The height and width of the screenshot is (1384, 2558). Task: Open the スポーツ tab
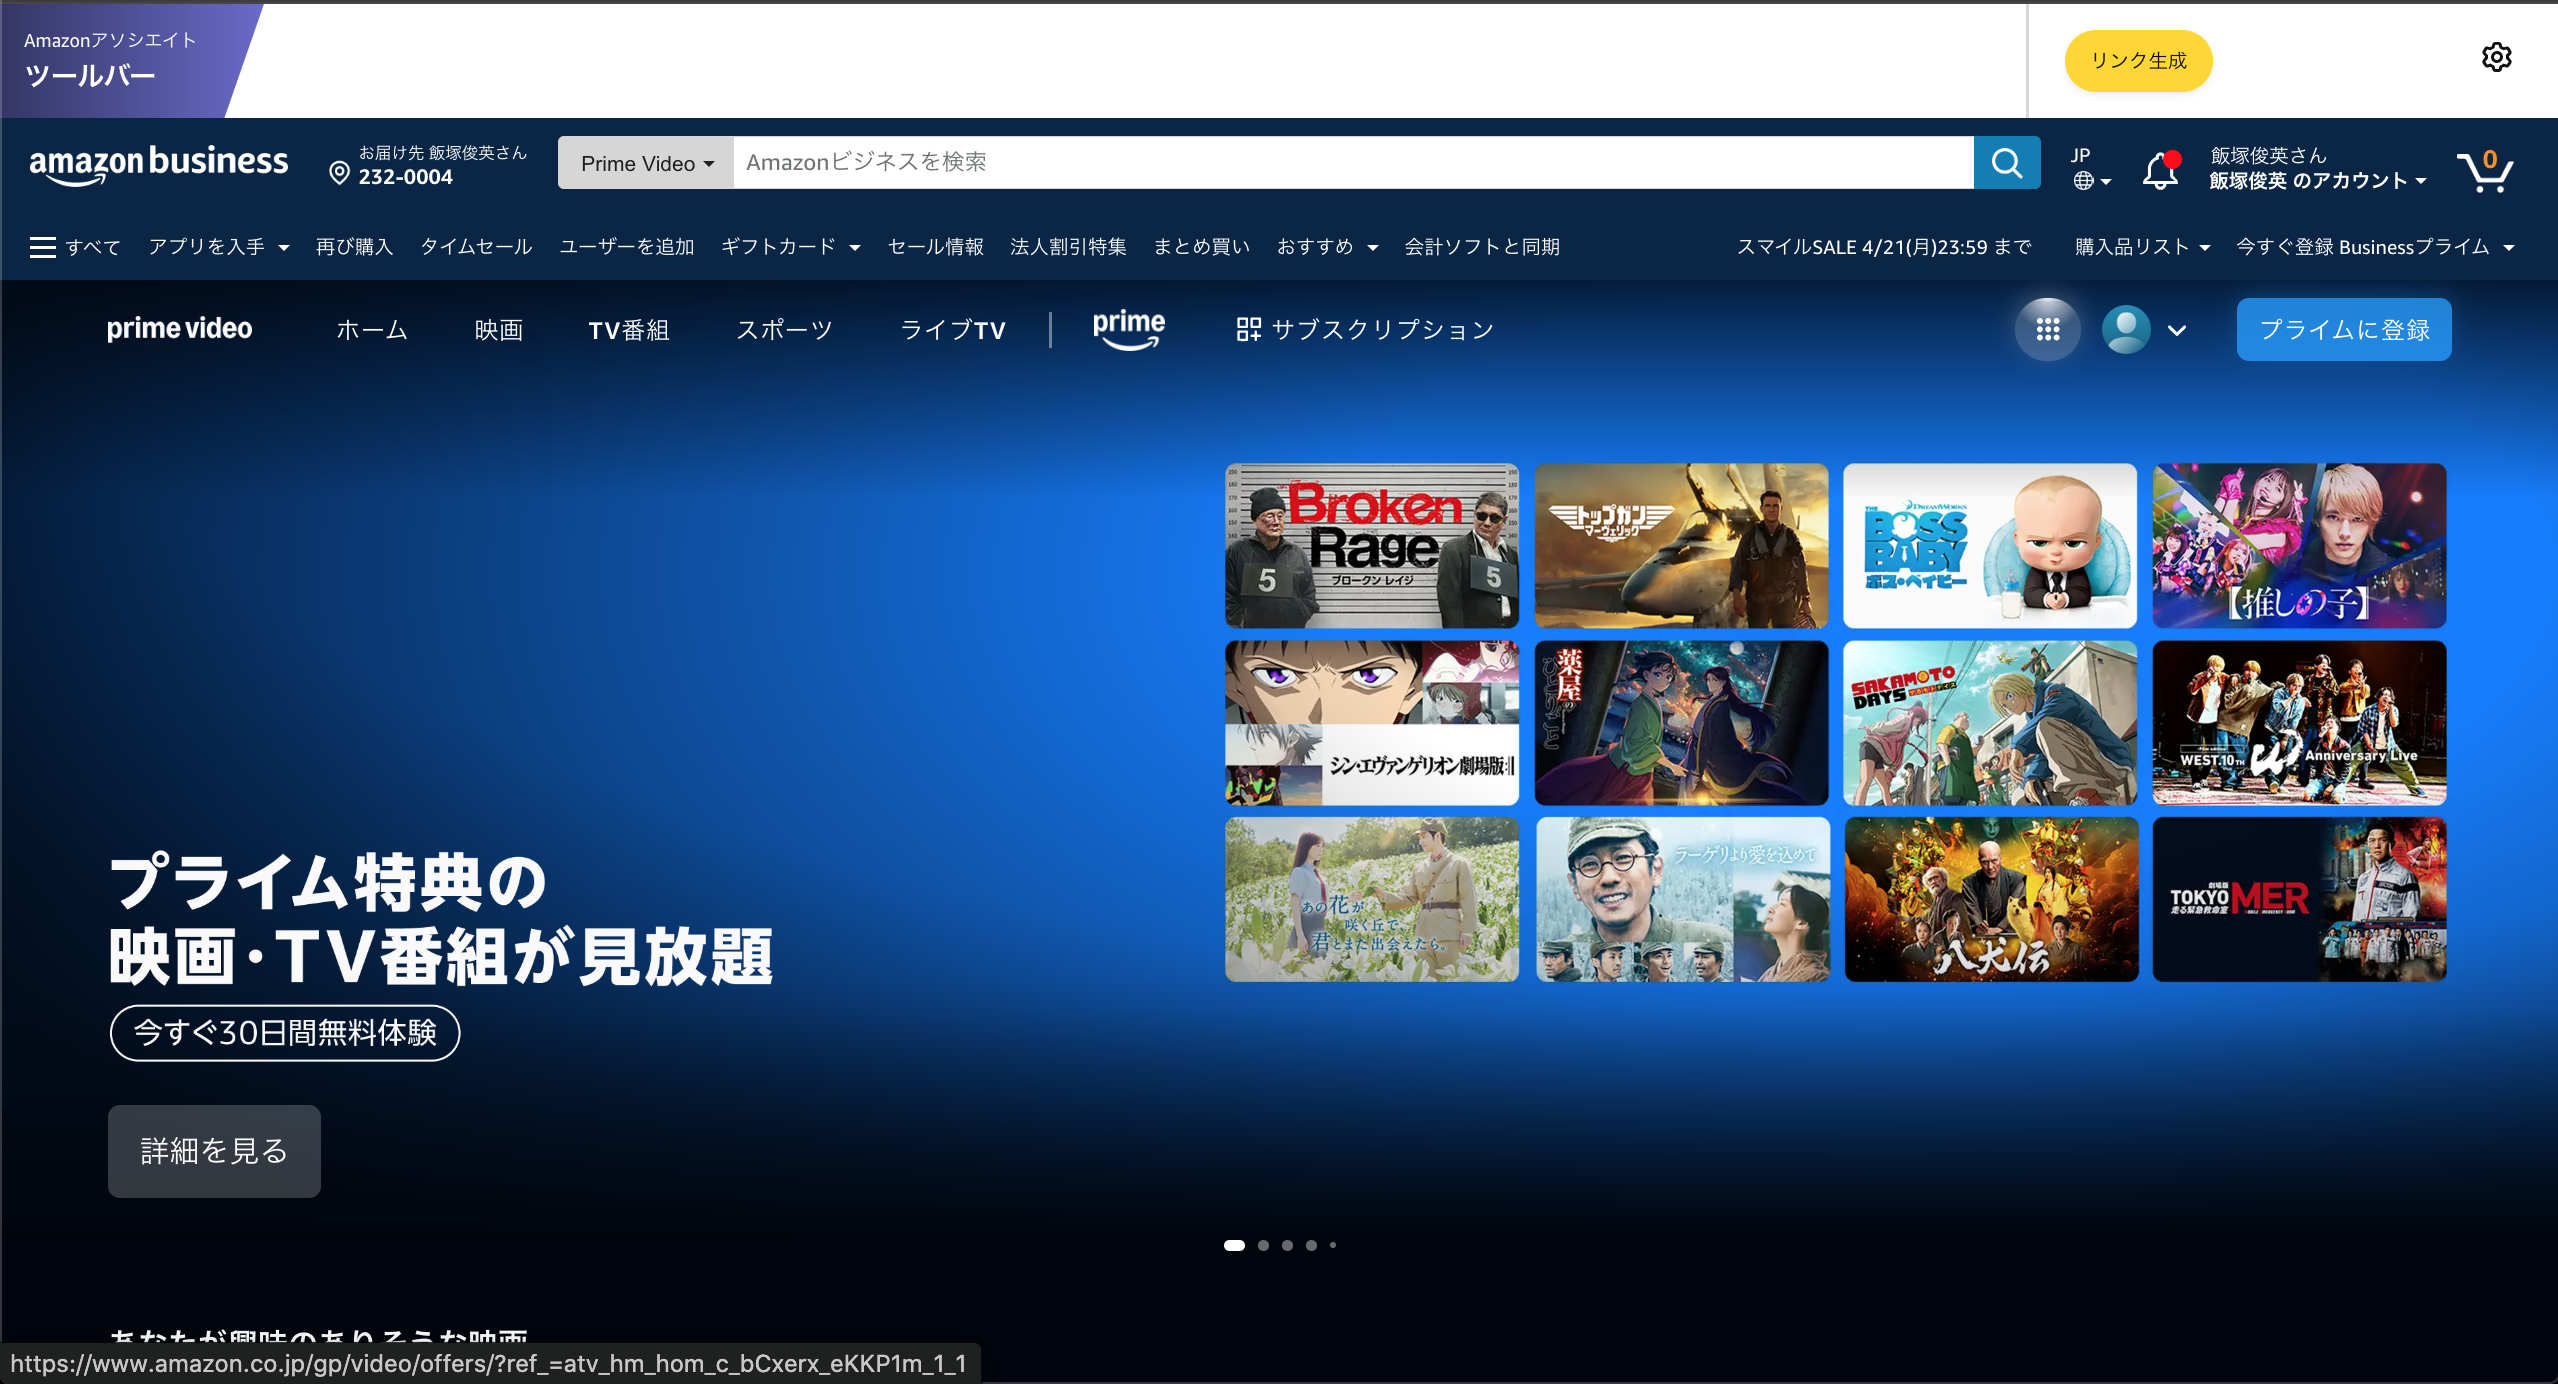(x=785, y=330)
